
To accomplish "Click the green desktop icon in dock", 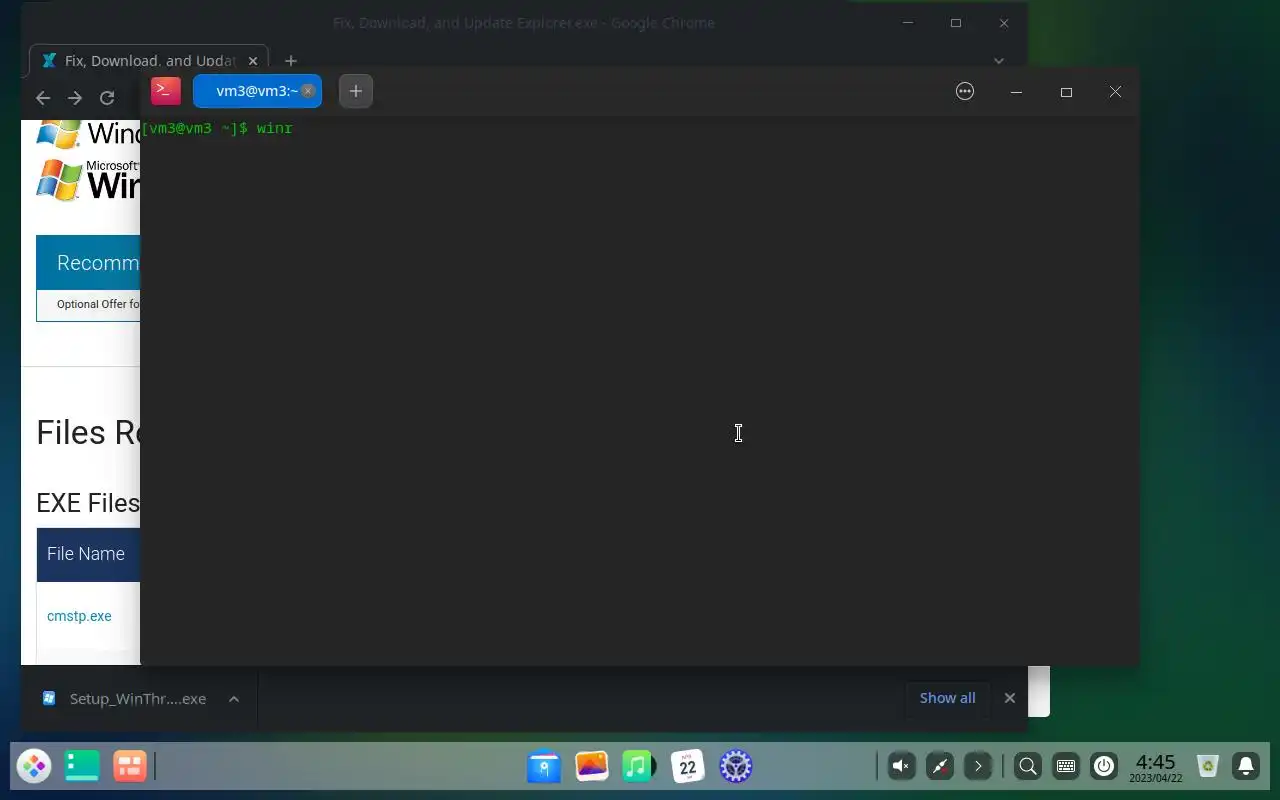I will click(82, 767).
